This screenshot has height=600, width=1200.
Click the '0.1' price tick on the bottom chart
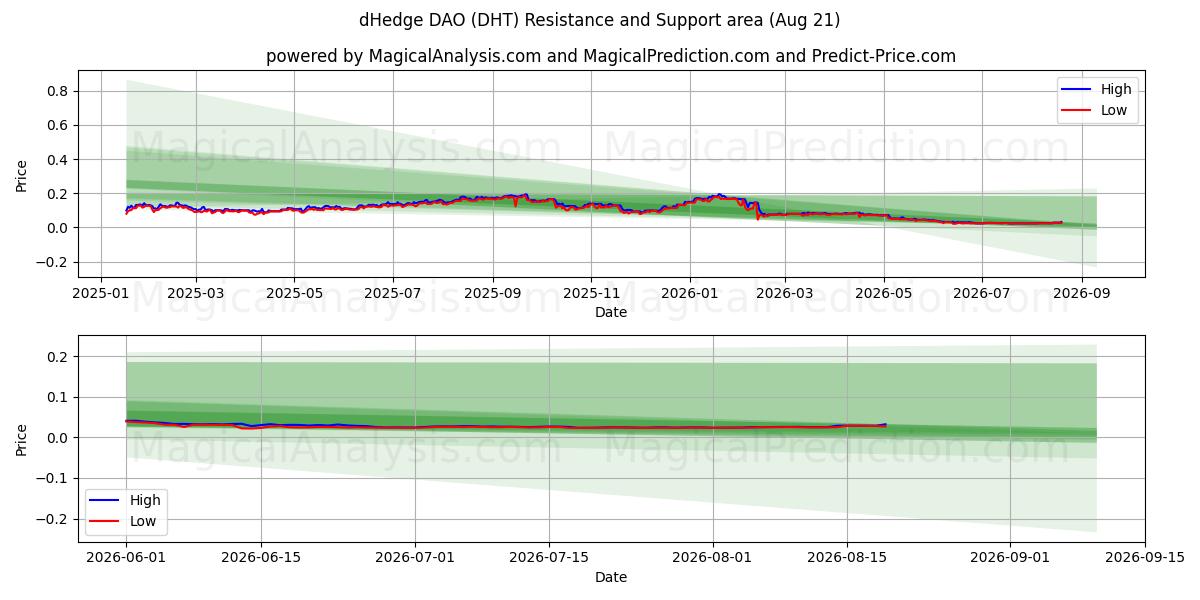point(57,397)
